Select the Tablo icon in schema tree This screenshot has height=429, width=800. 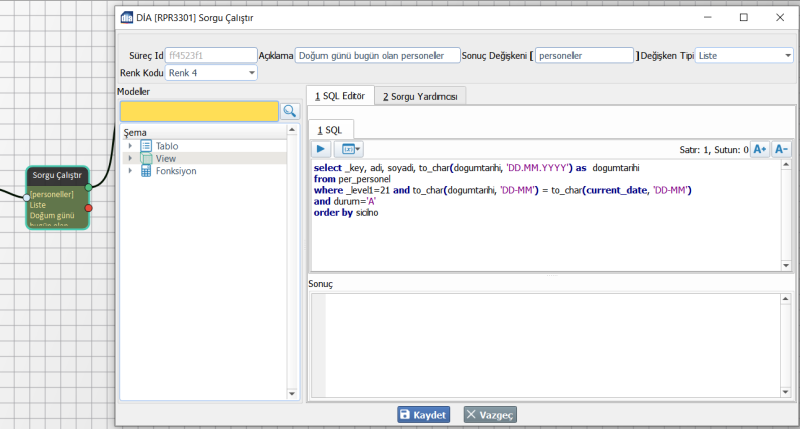tap(146, 146)
